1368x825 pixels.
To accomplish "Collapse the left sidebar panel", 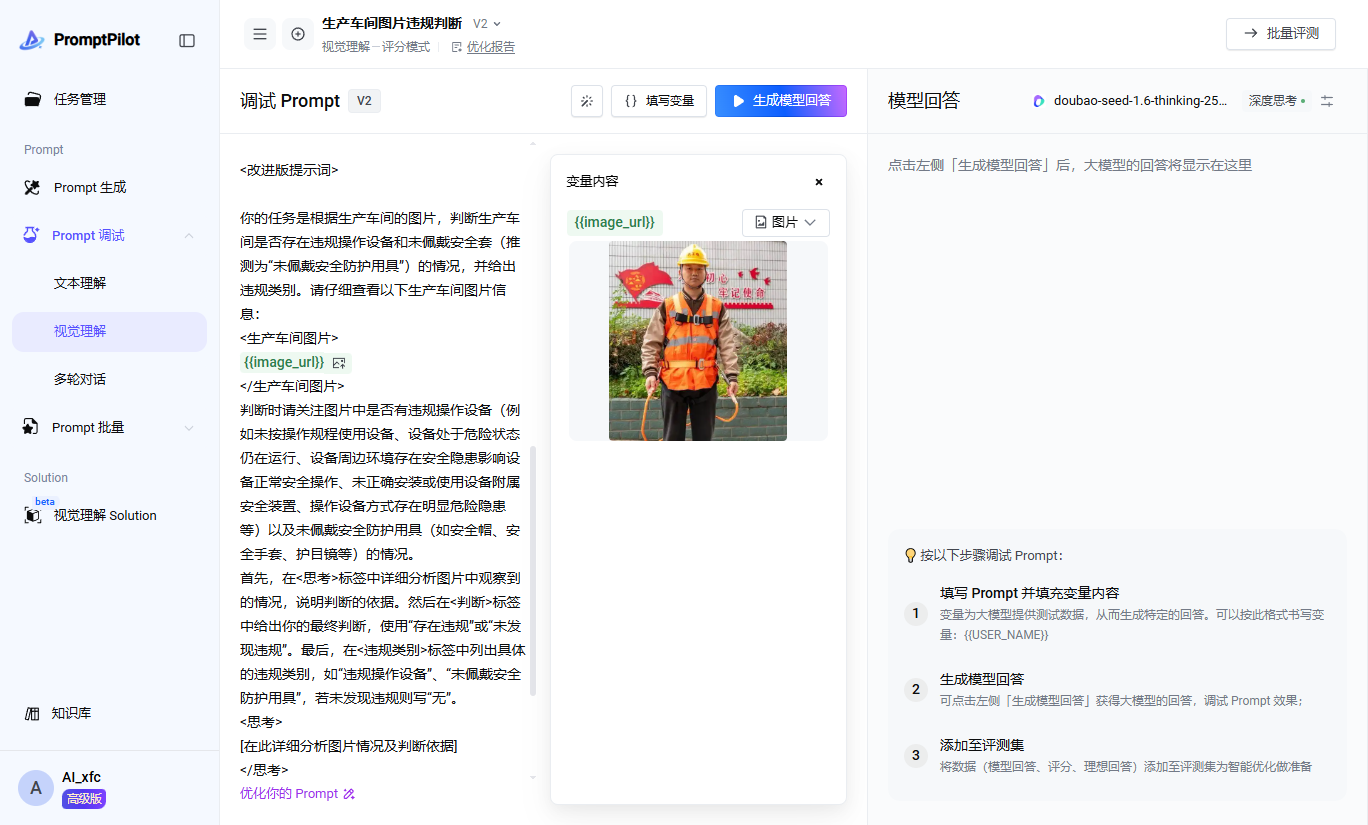I will (x=187, y=40).
